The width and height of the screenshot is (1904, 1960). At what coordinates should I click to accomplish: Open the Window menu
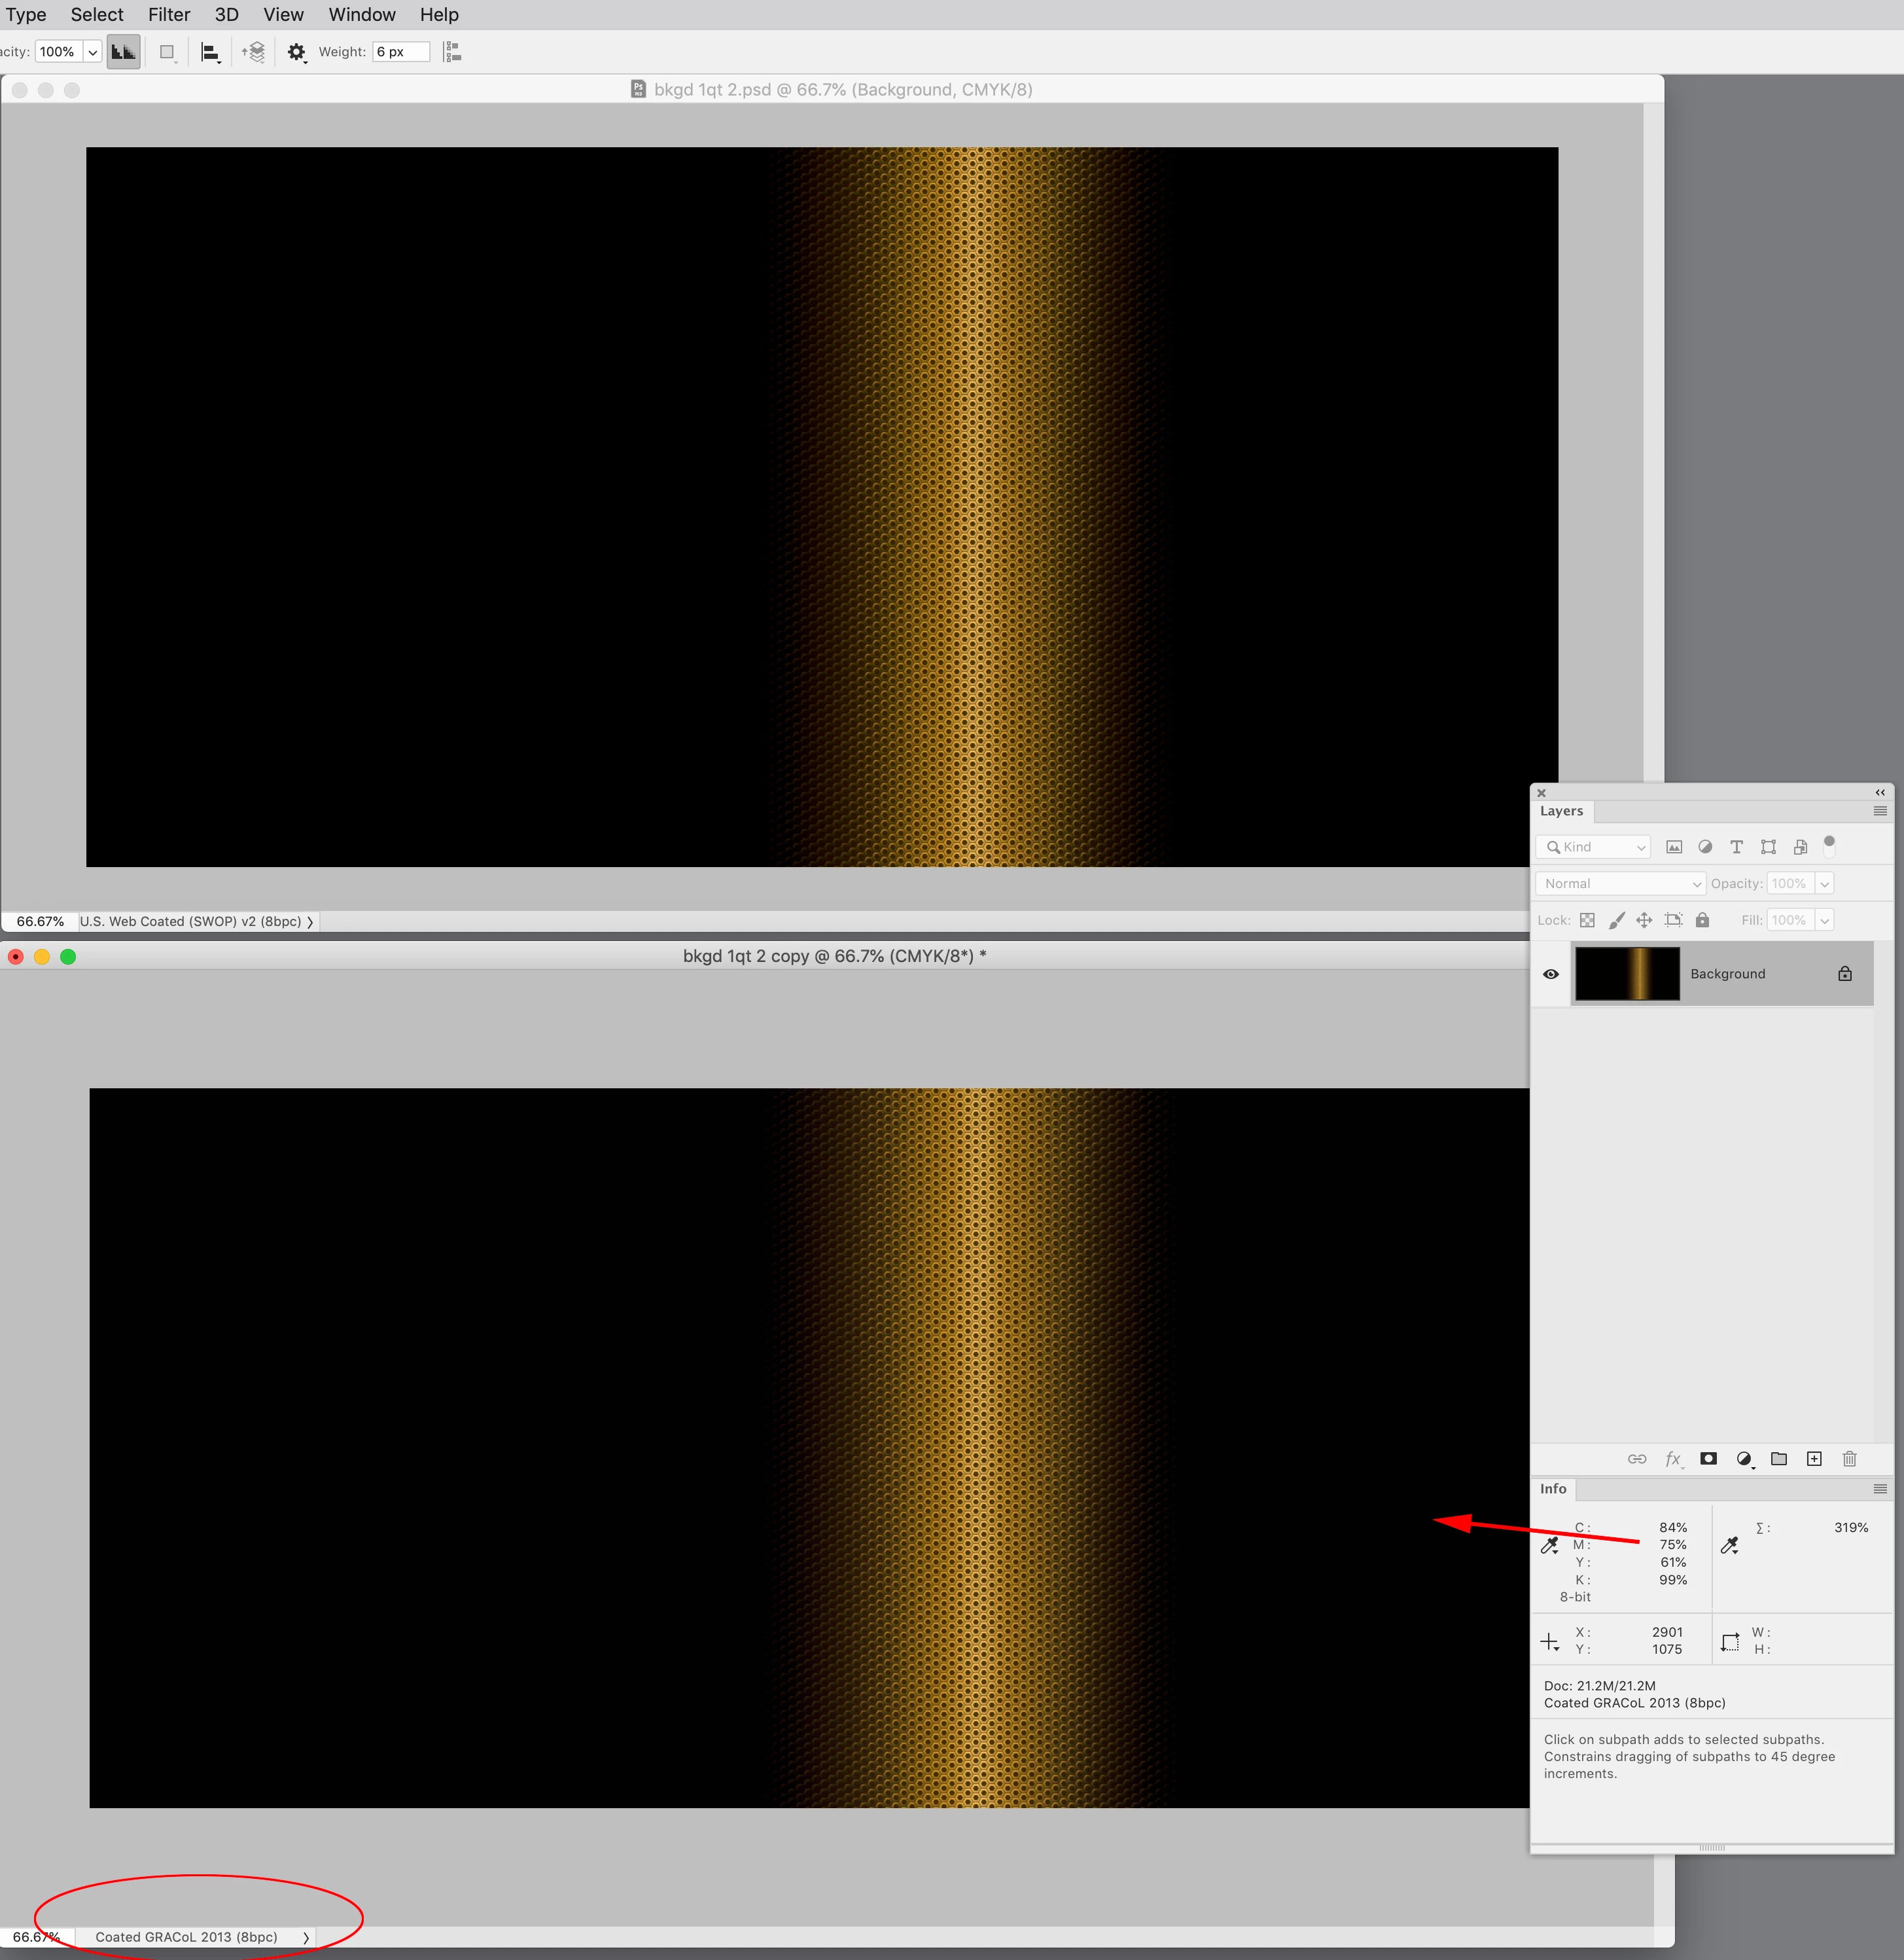[x=361, y=15]
